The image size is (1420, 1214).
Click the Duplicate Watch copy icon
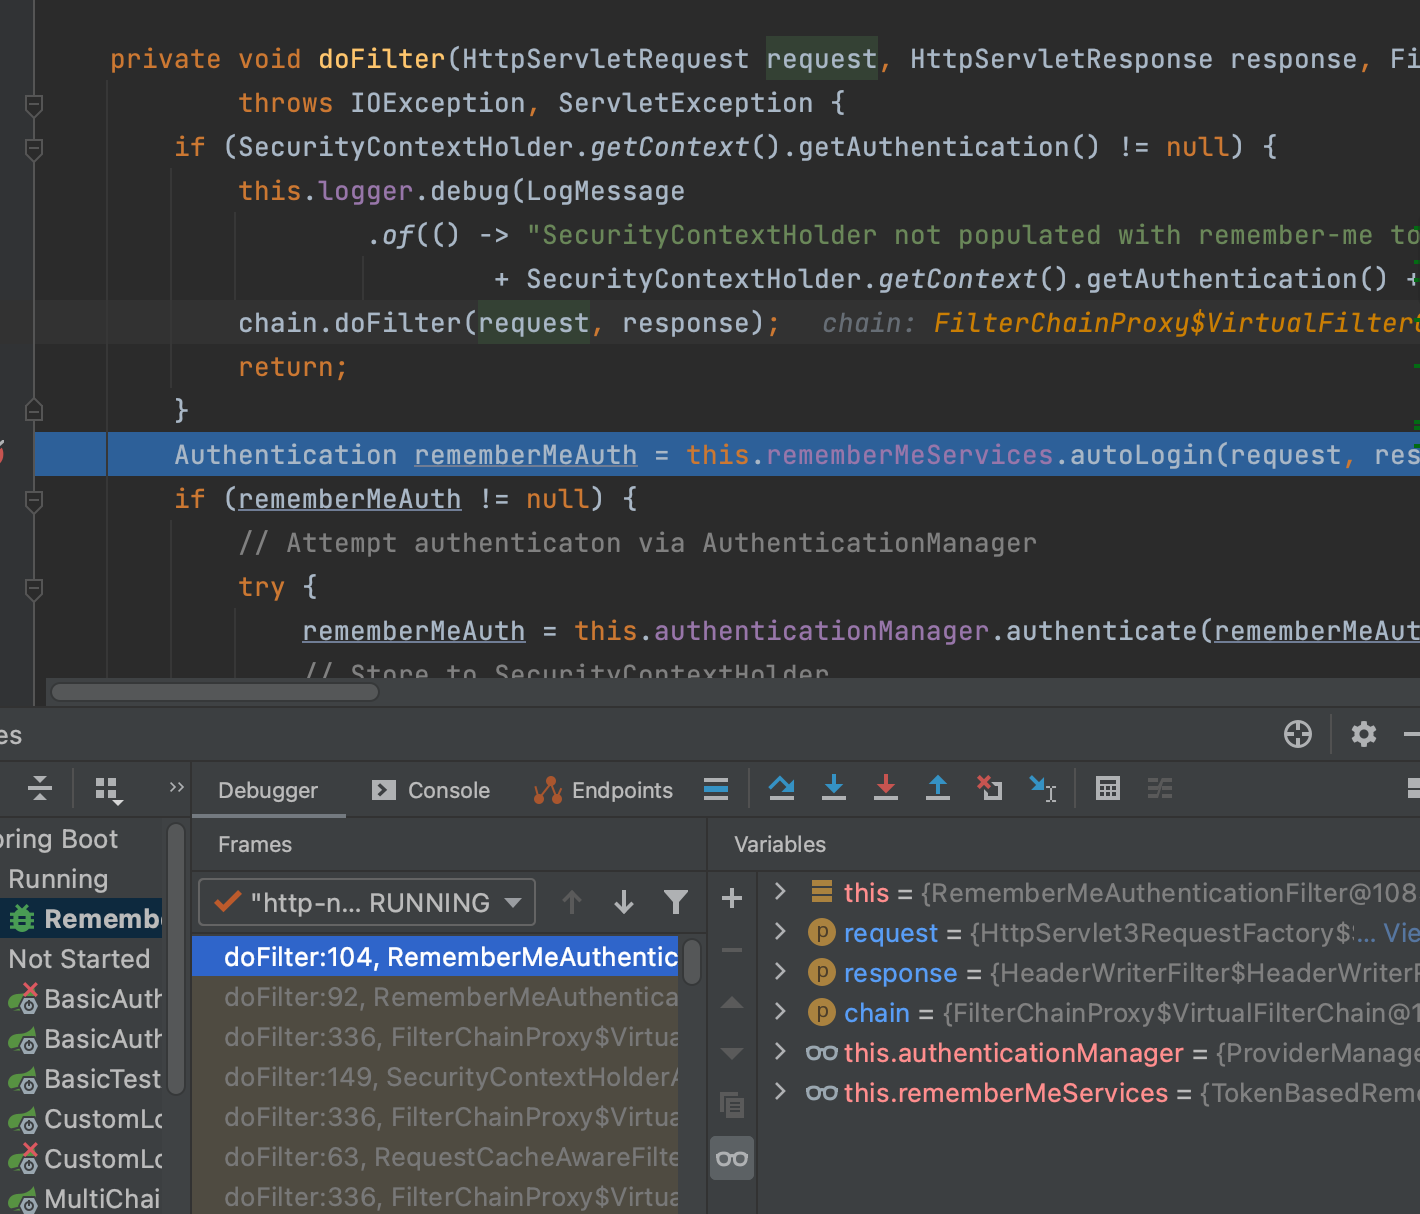[732, 1105]
